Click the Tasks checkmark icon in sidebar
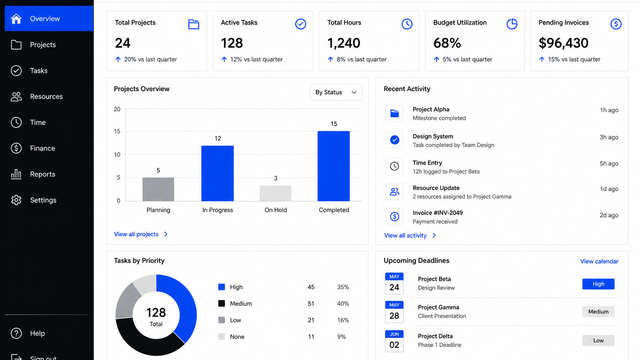Screen dimensions: 640x360 pyautogui.click(x=16, y=71)
